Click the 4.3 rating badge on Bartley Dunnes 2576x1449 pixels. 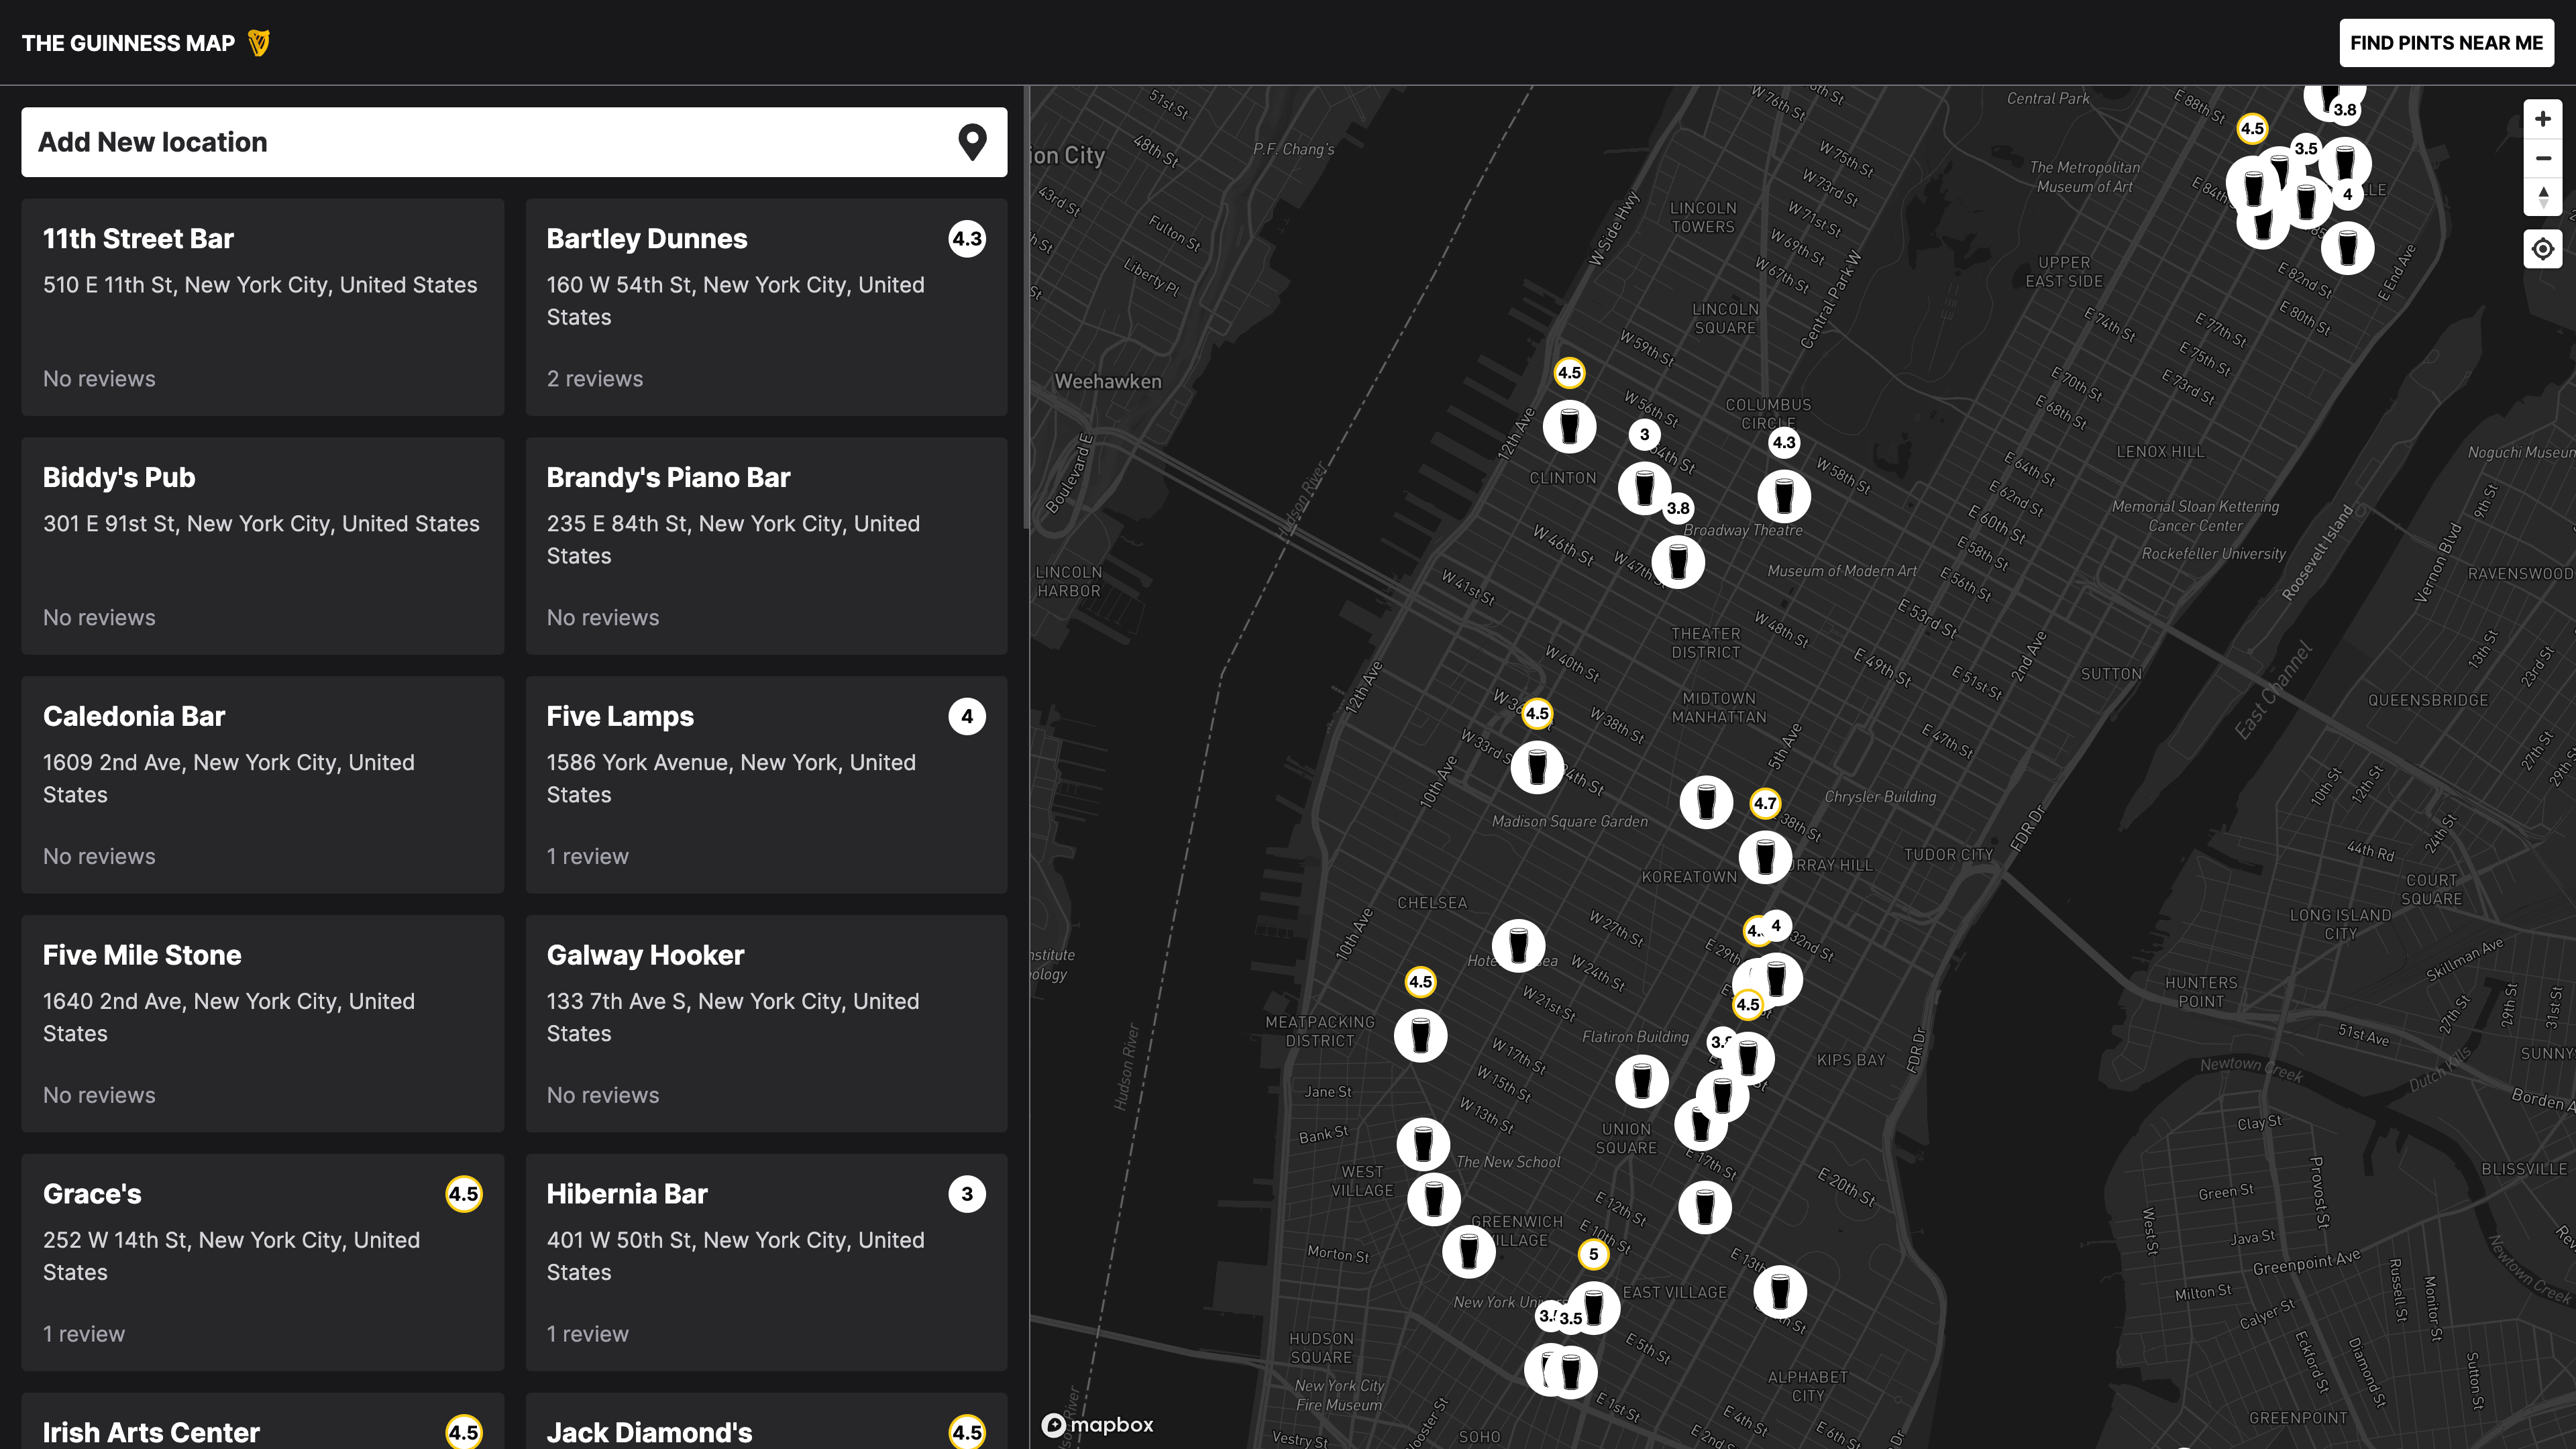point(967,239)
